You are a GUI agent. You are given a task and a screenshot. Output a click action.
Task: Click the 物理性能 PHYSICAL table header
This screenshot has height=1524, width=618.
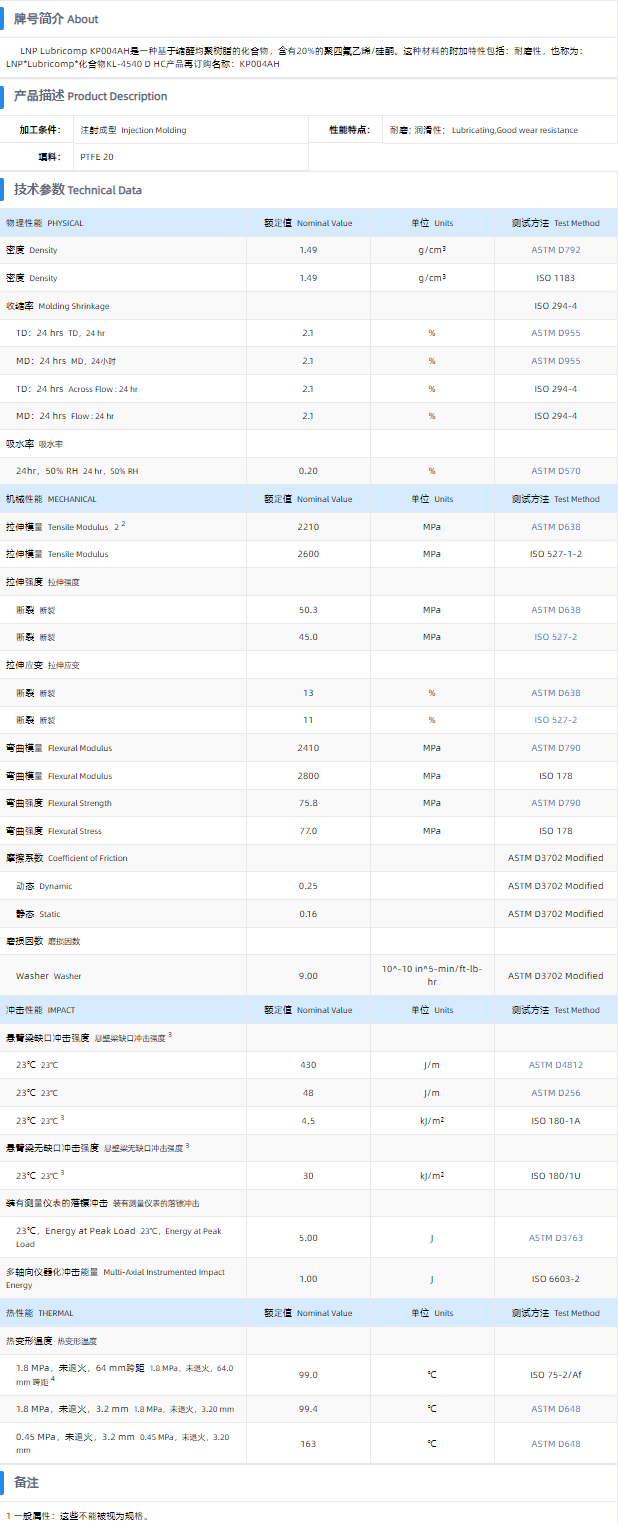point(44,223)
